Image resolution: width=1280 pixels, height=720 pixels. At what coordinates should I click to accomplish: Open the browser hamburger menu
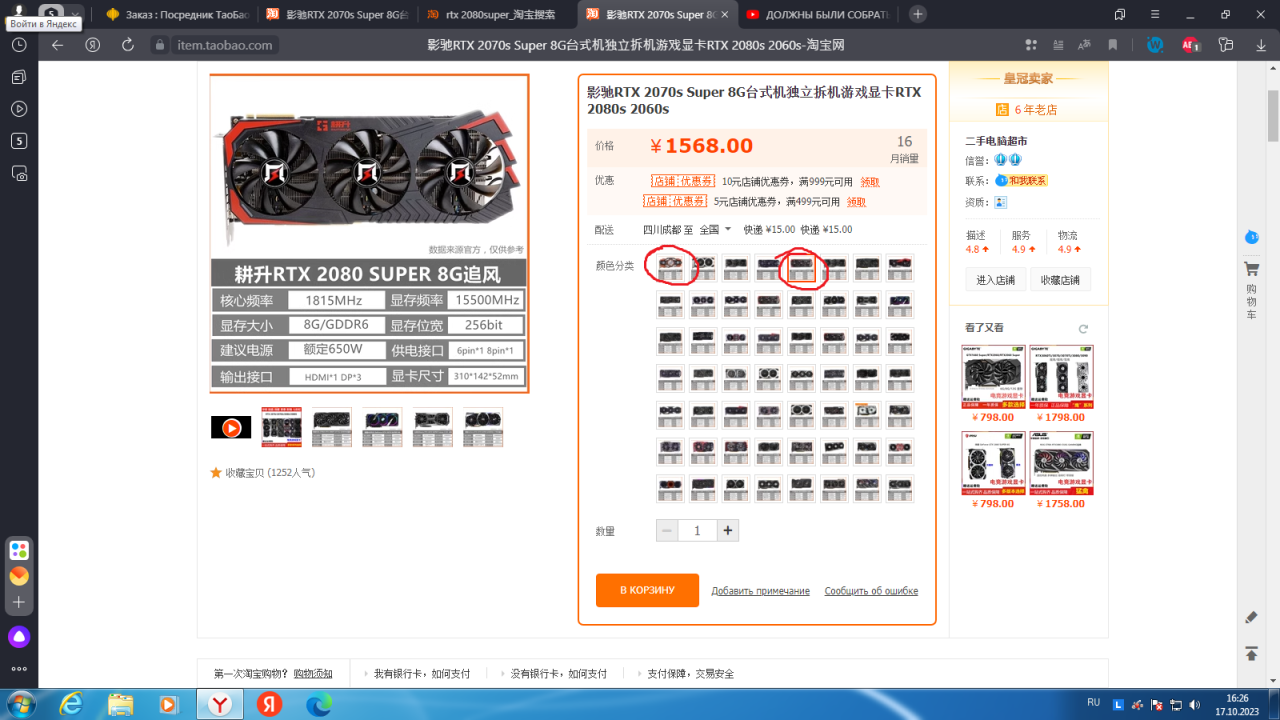pos(1155,14)
